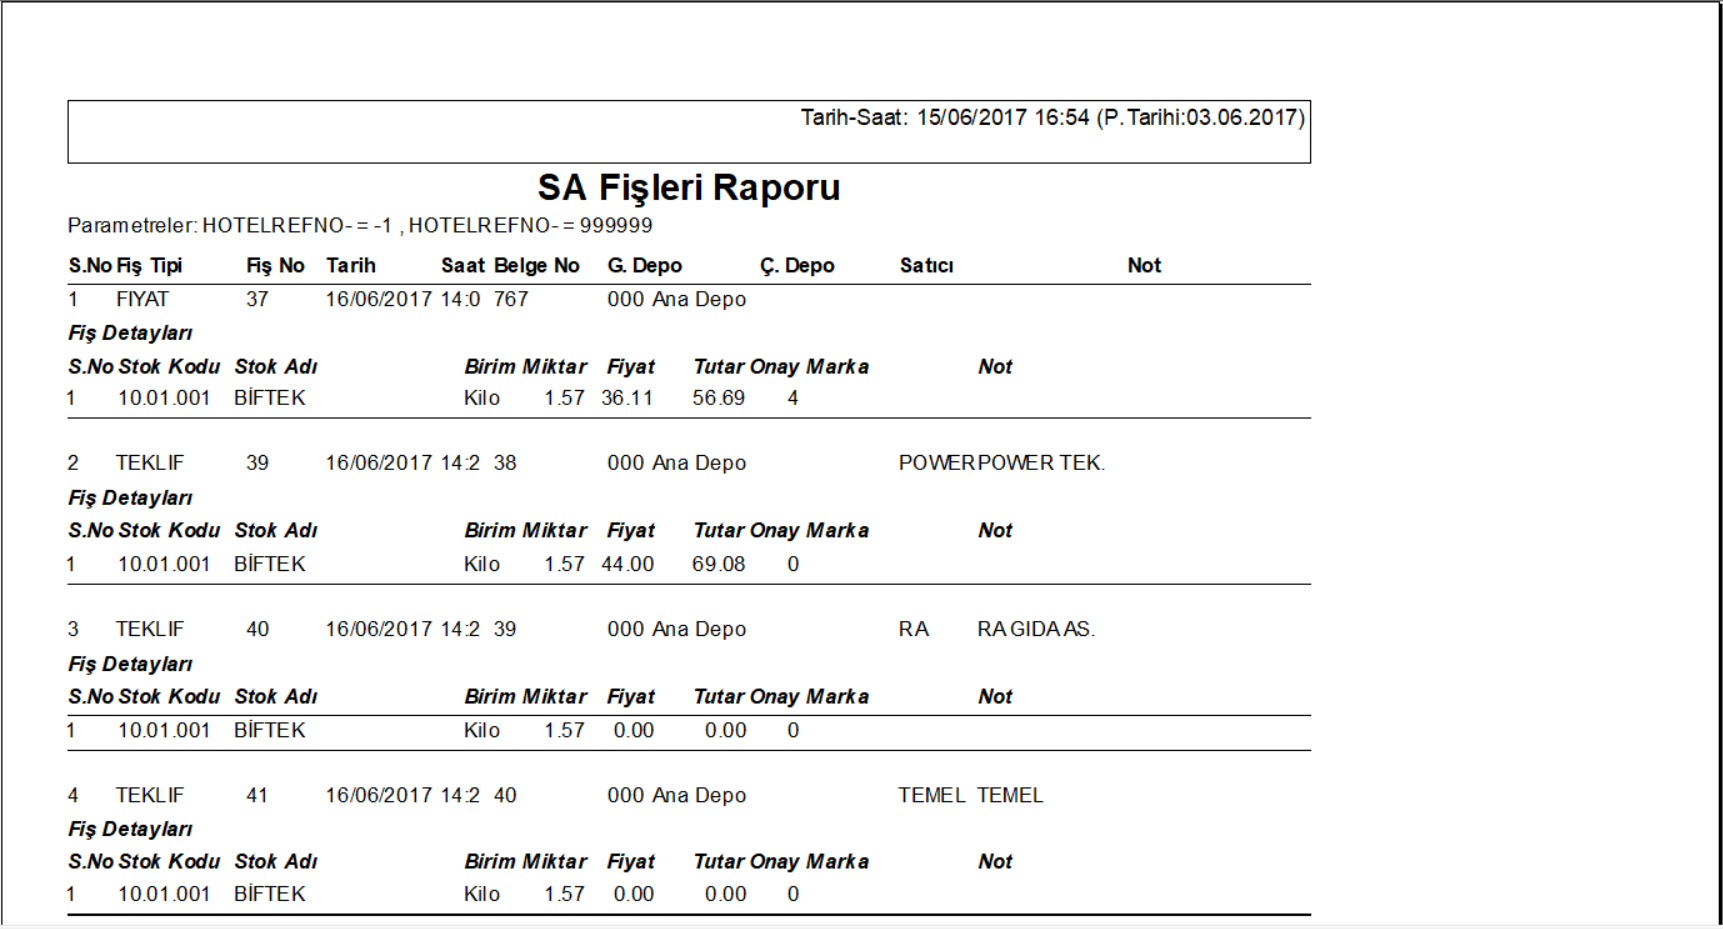Click '000 Ana Depo' in the FIYAT row
This screenshot has height=929, width=1723.
(x=677, y=299)
